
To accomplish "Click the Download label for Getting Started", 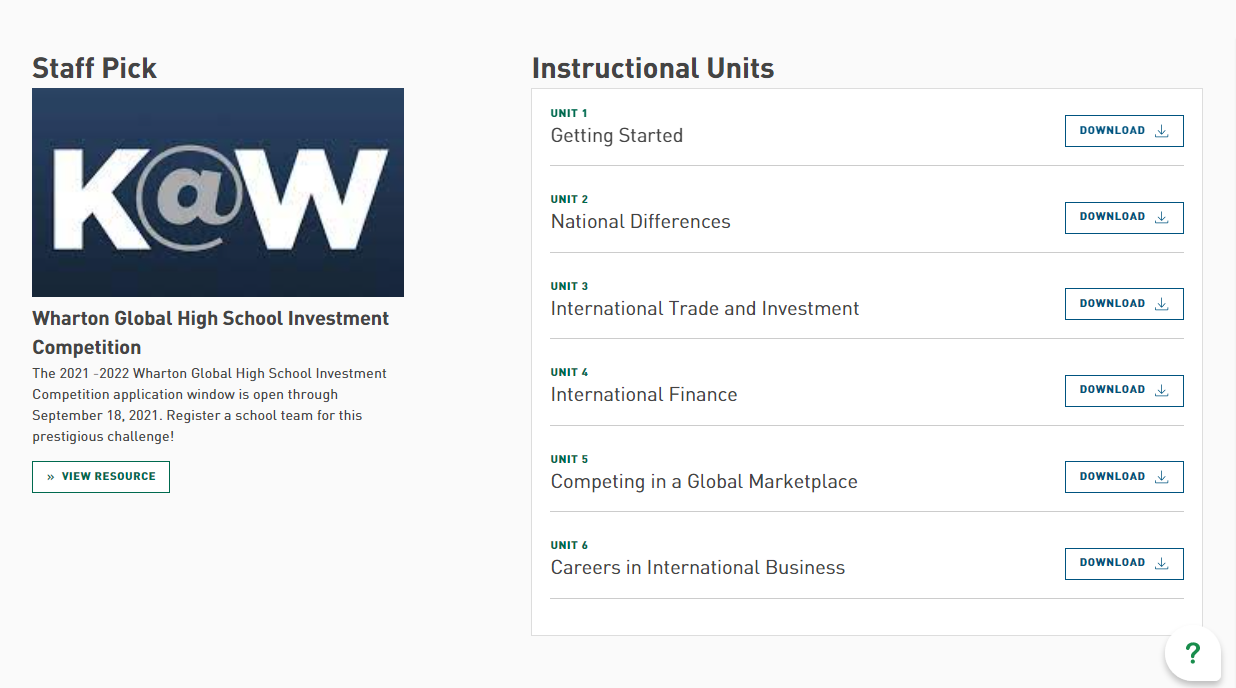I will point(1112,131).
